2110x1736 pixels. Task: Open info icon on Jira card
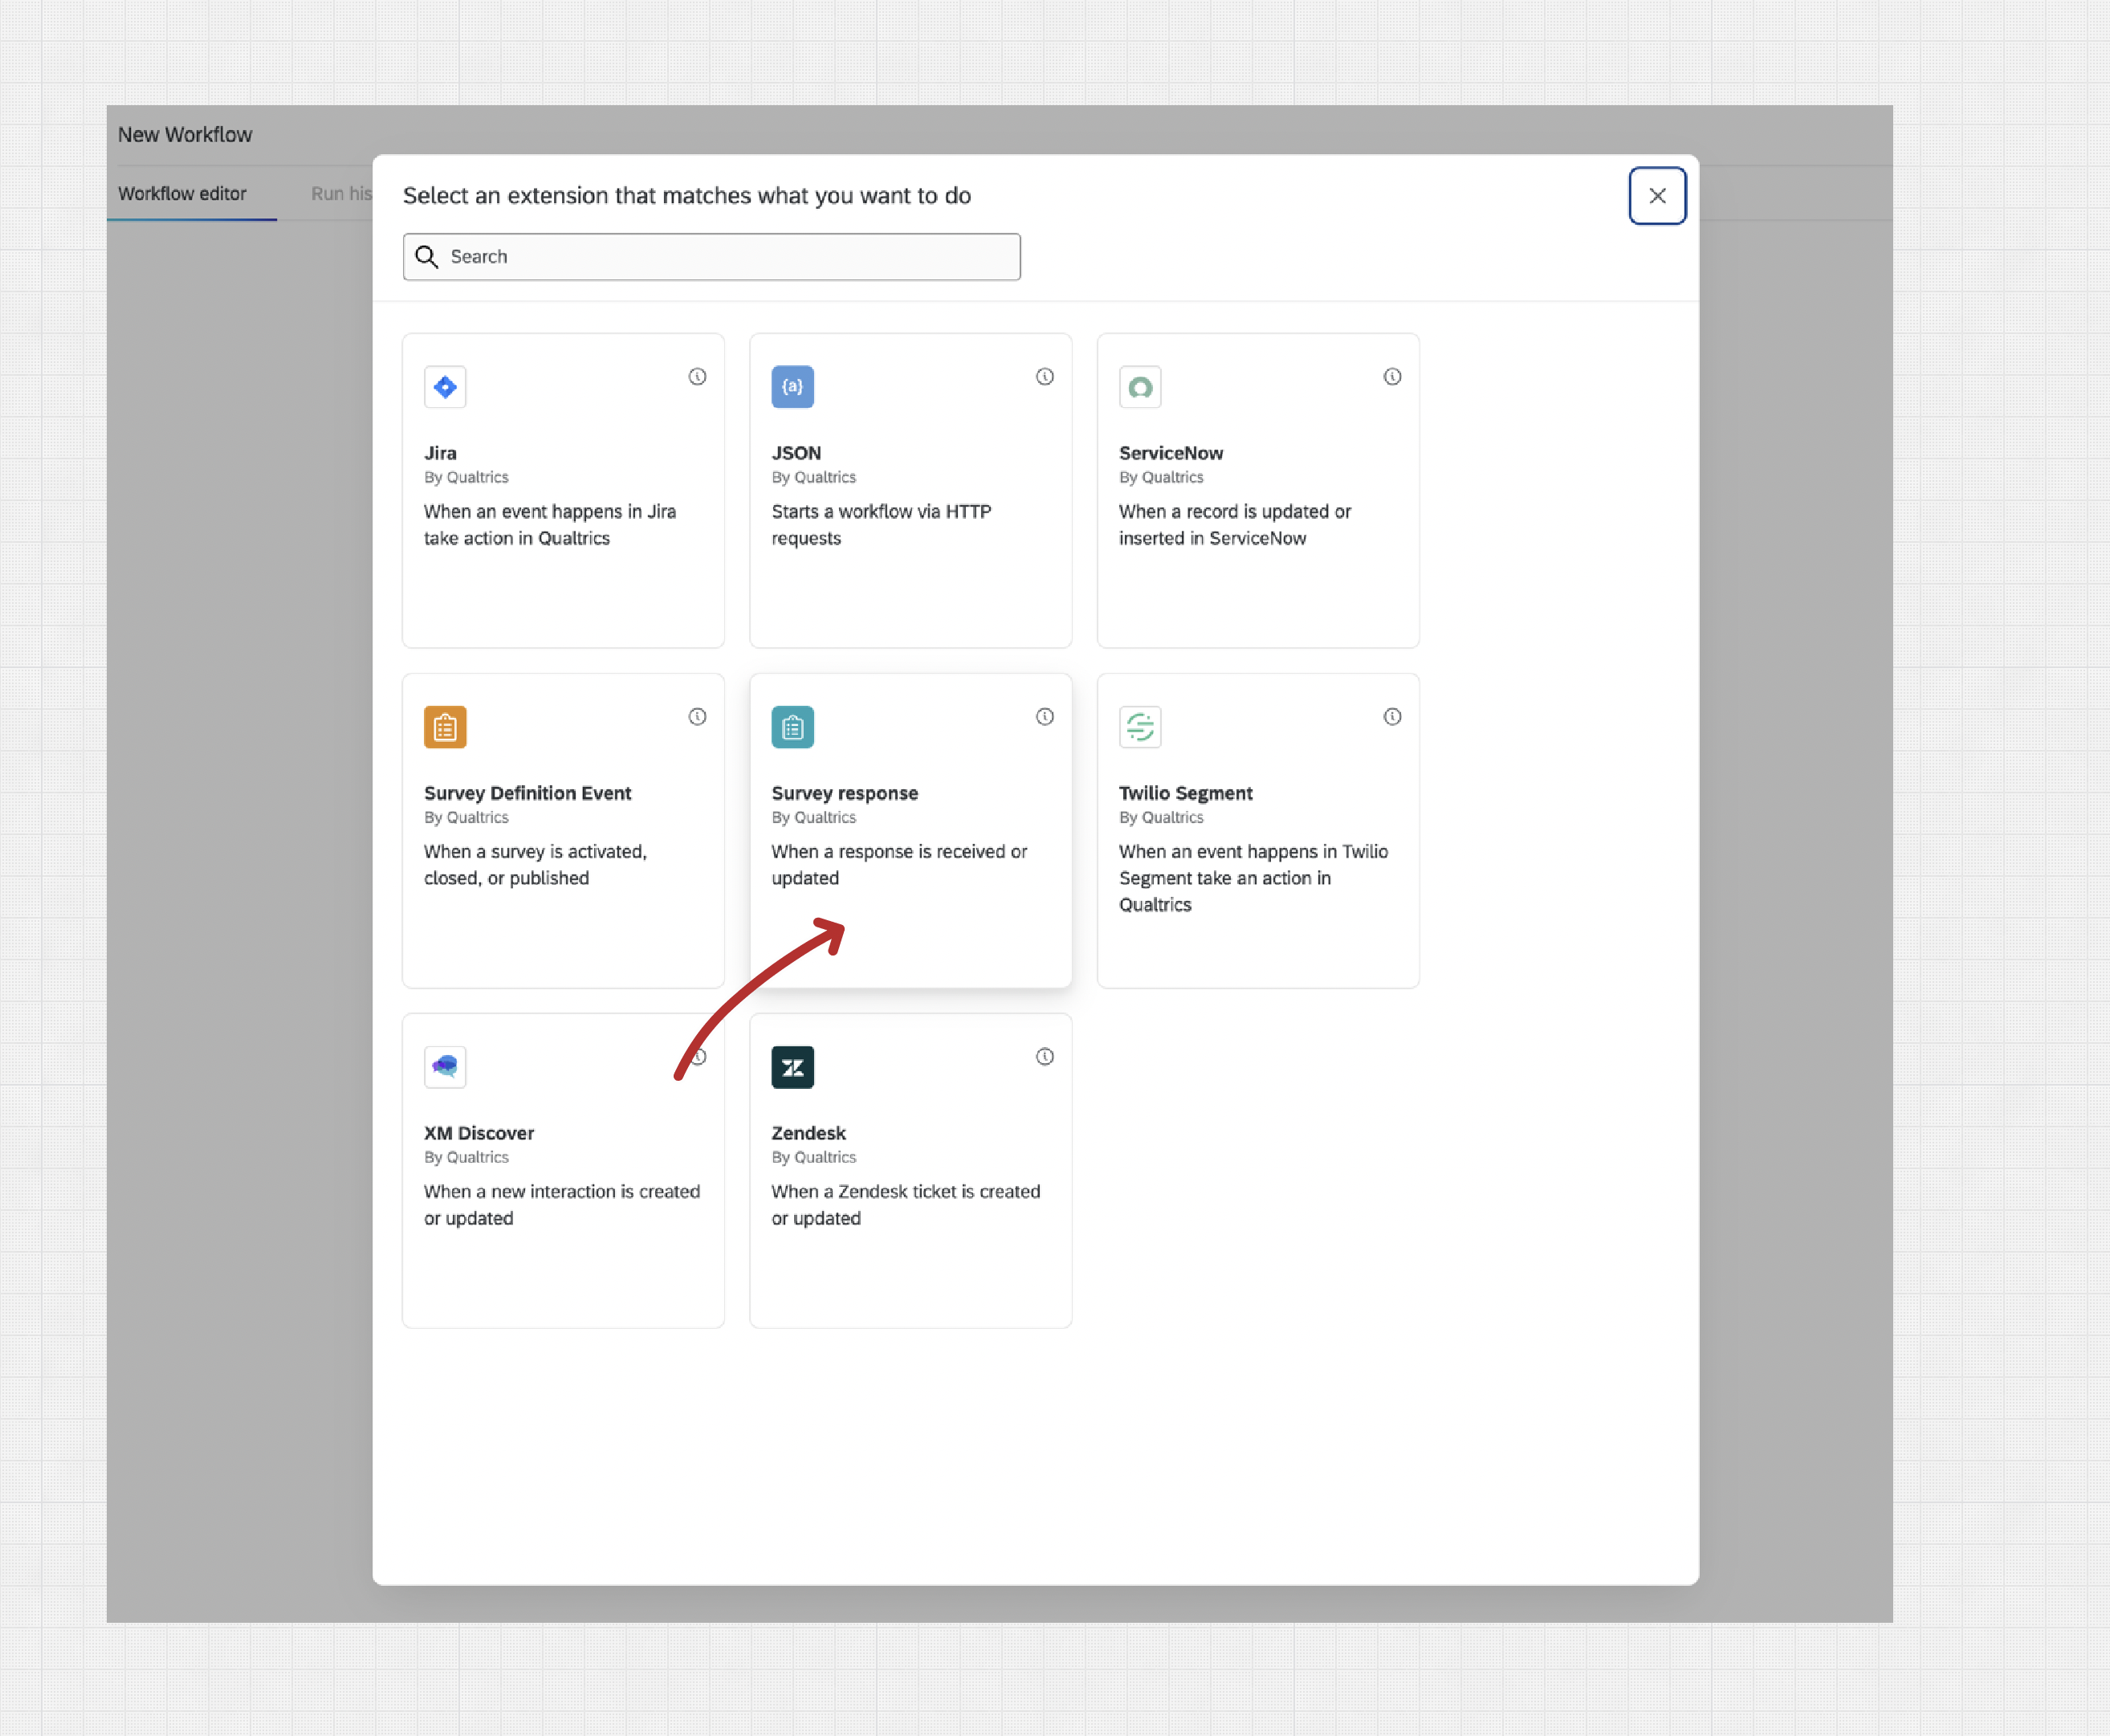(697, 377)
